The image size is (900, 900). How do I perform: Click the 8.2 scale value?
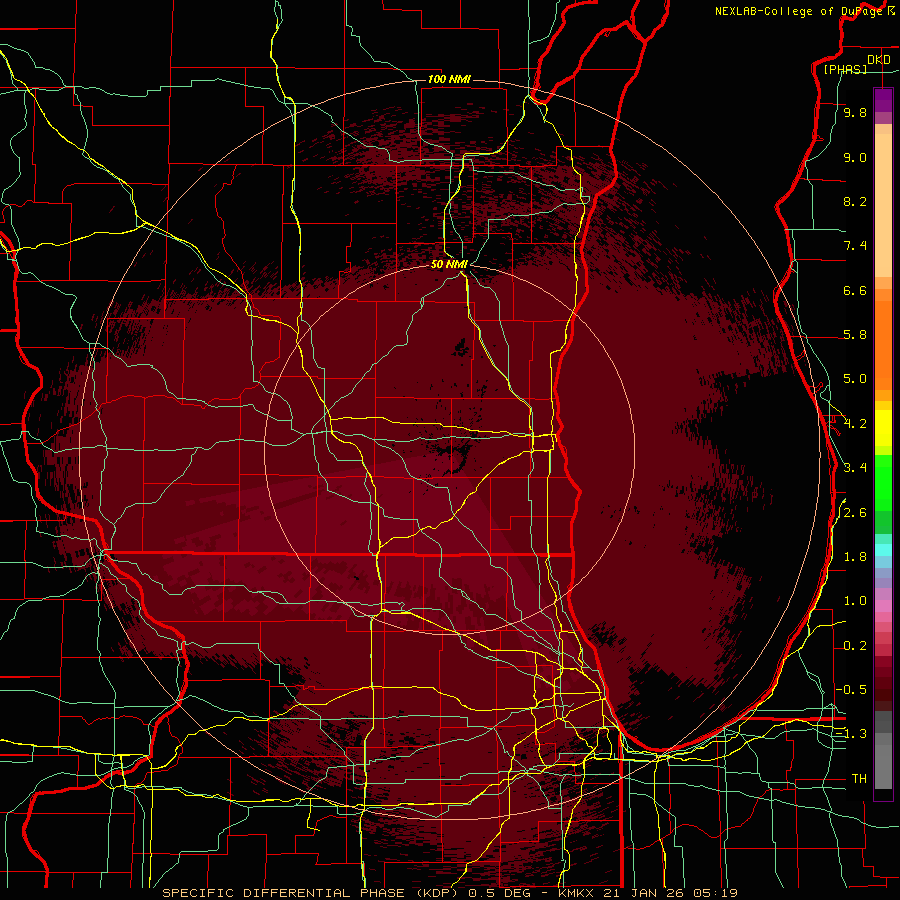click(x=855, y=201)
